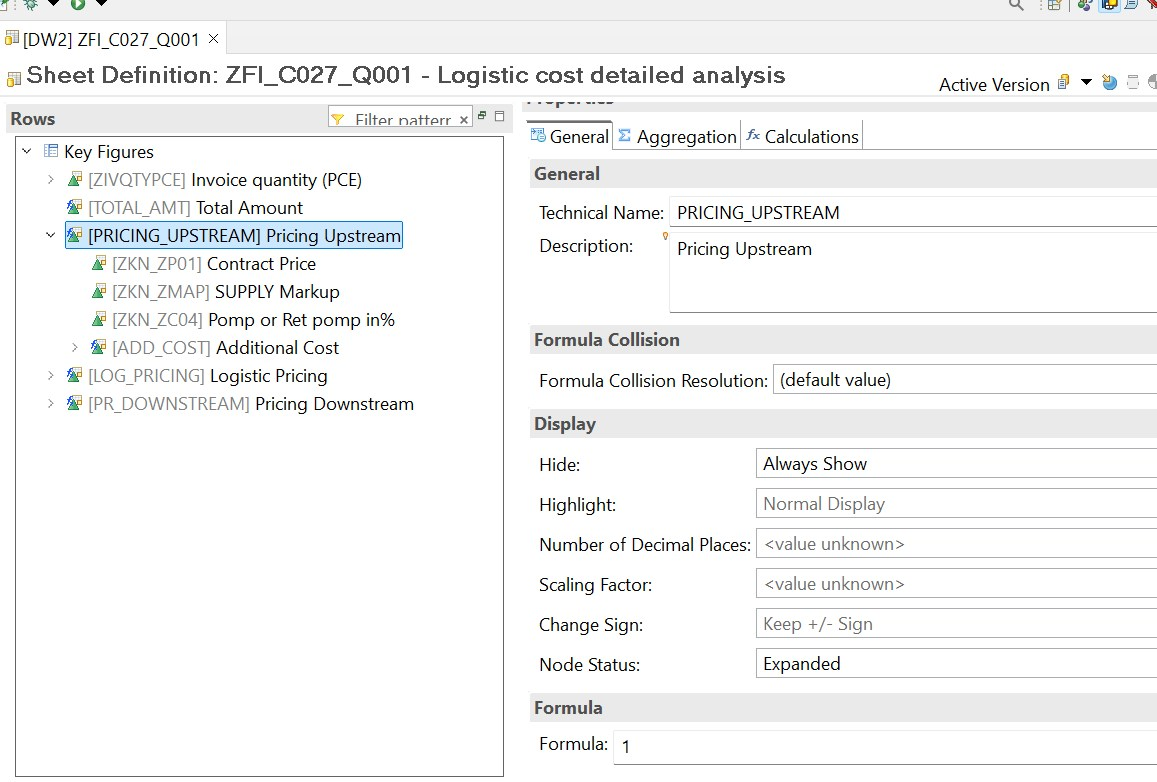Switch to the Calculations tab

[802, 137]
